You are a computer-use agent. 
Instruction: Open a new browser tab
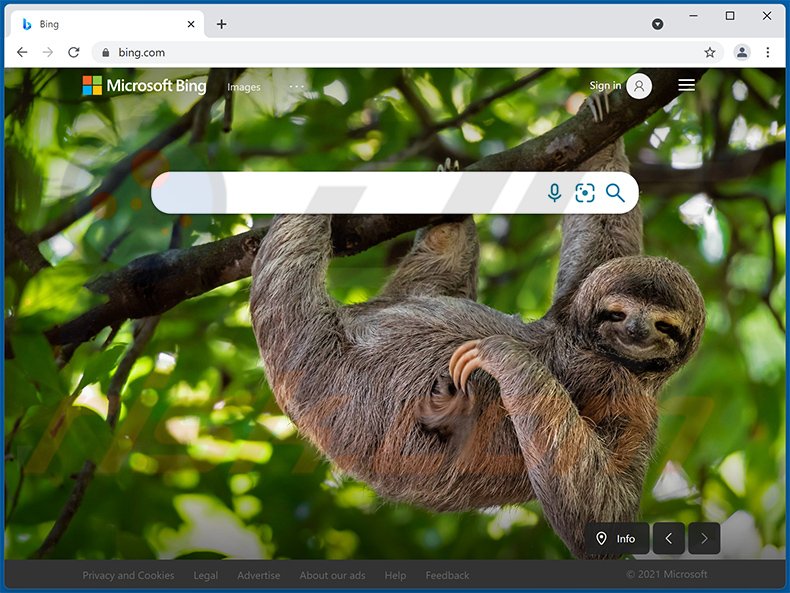pyautogui.click(x=222, y=24)
